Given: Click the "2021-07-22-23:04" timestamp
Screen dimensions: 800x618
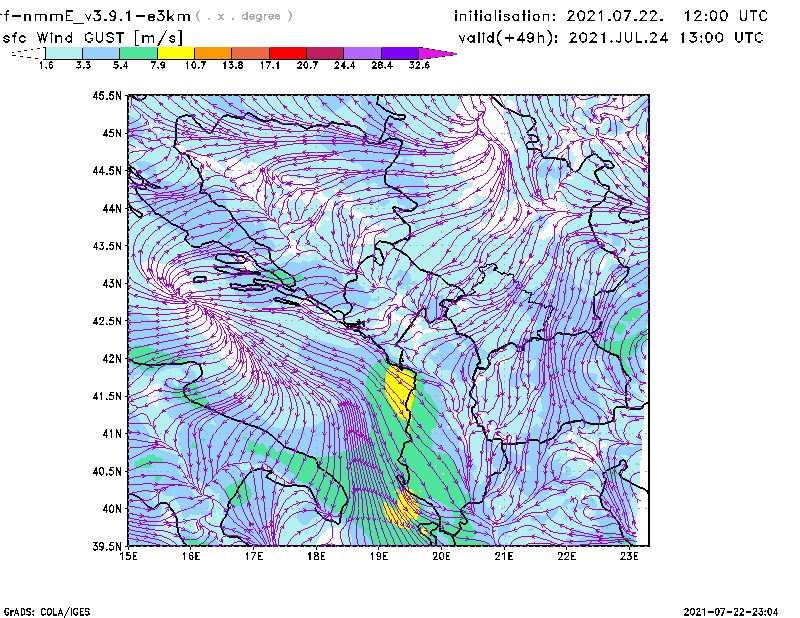Looking at the screenshot, I should click(731, 611).
